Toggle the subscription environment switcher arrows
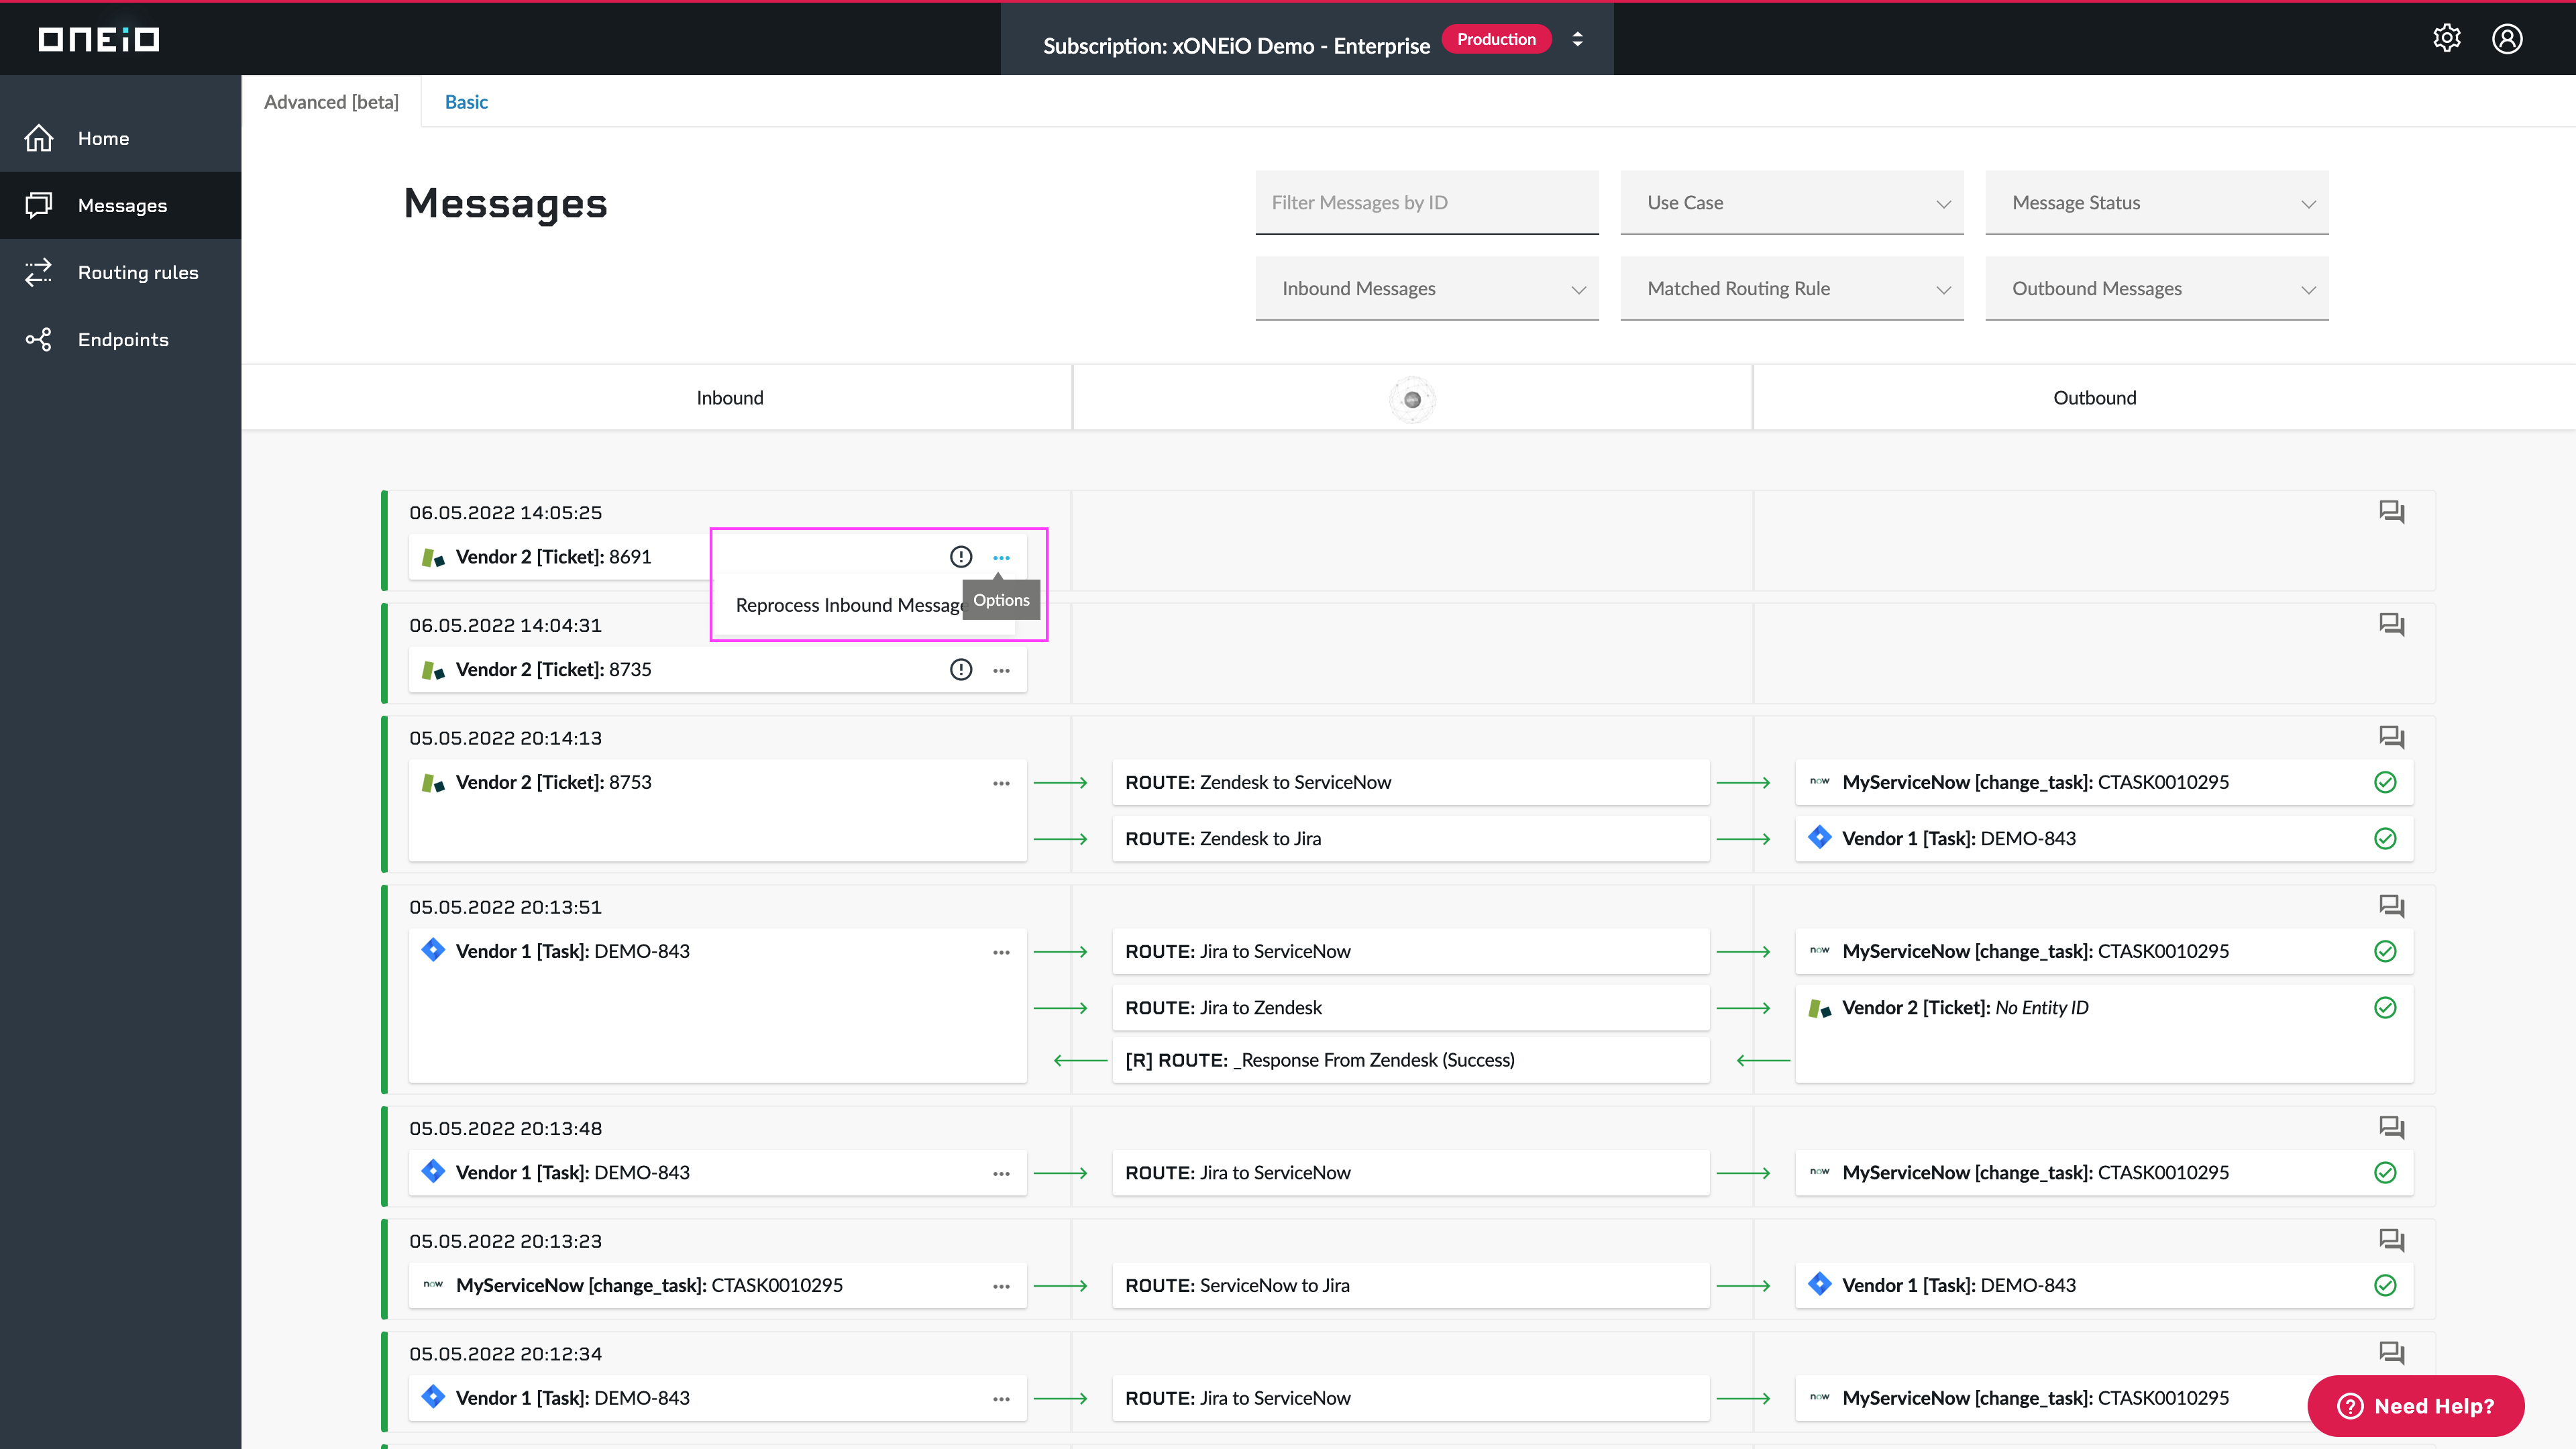2576x1449 pixels. pos(1577,39)
